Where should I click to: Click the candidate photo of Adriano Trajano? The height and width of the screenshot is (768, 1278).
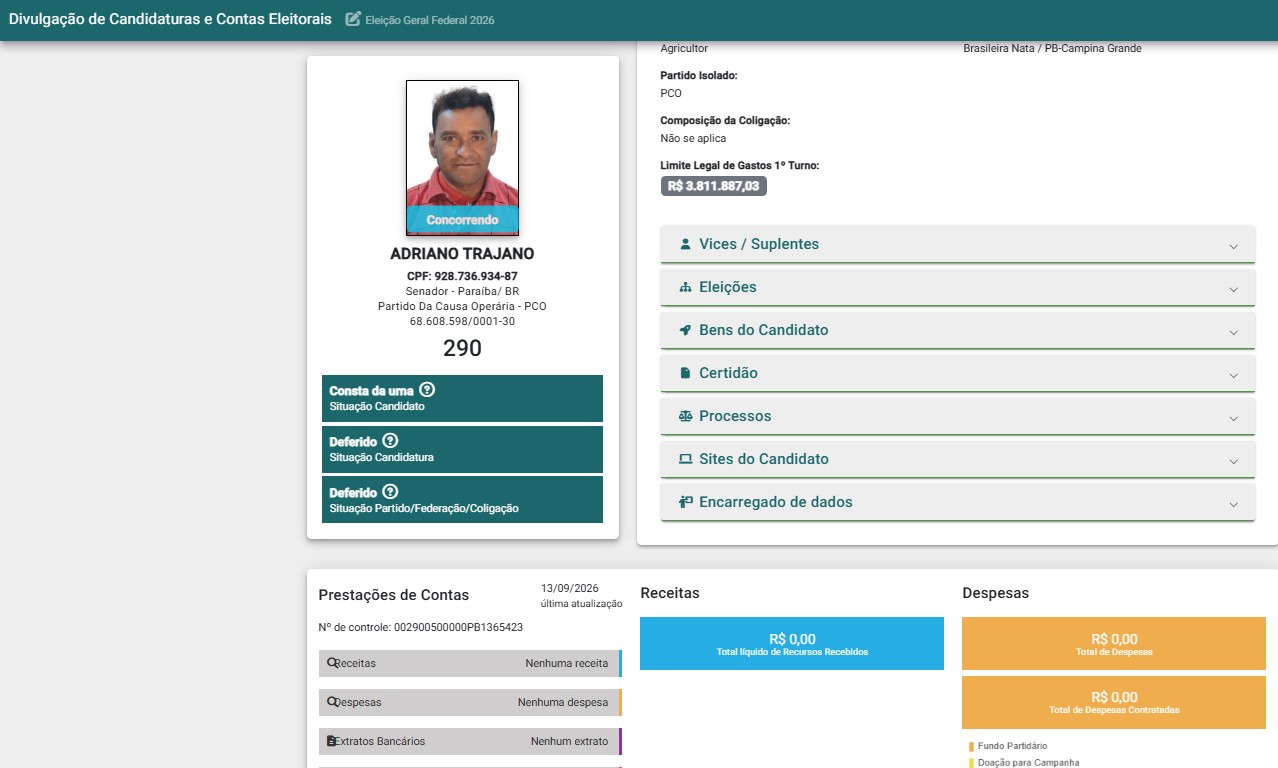click(462, 157)
